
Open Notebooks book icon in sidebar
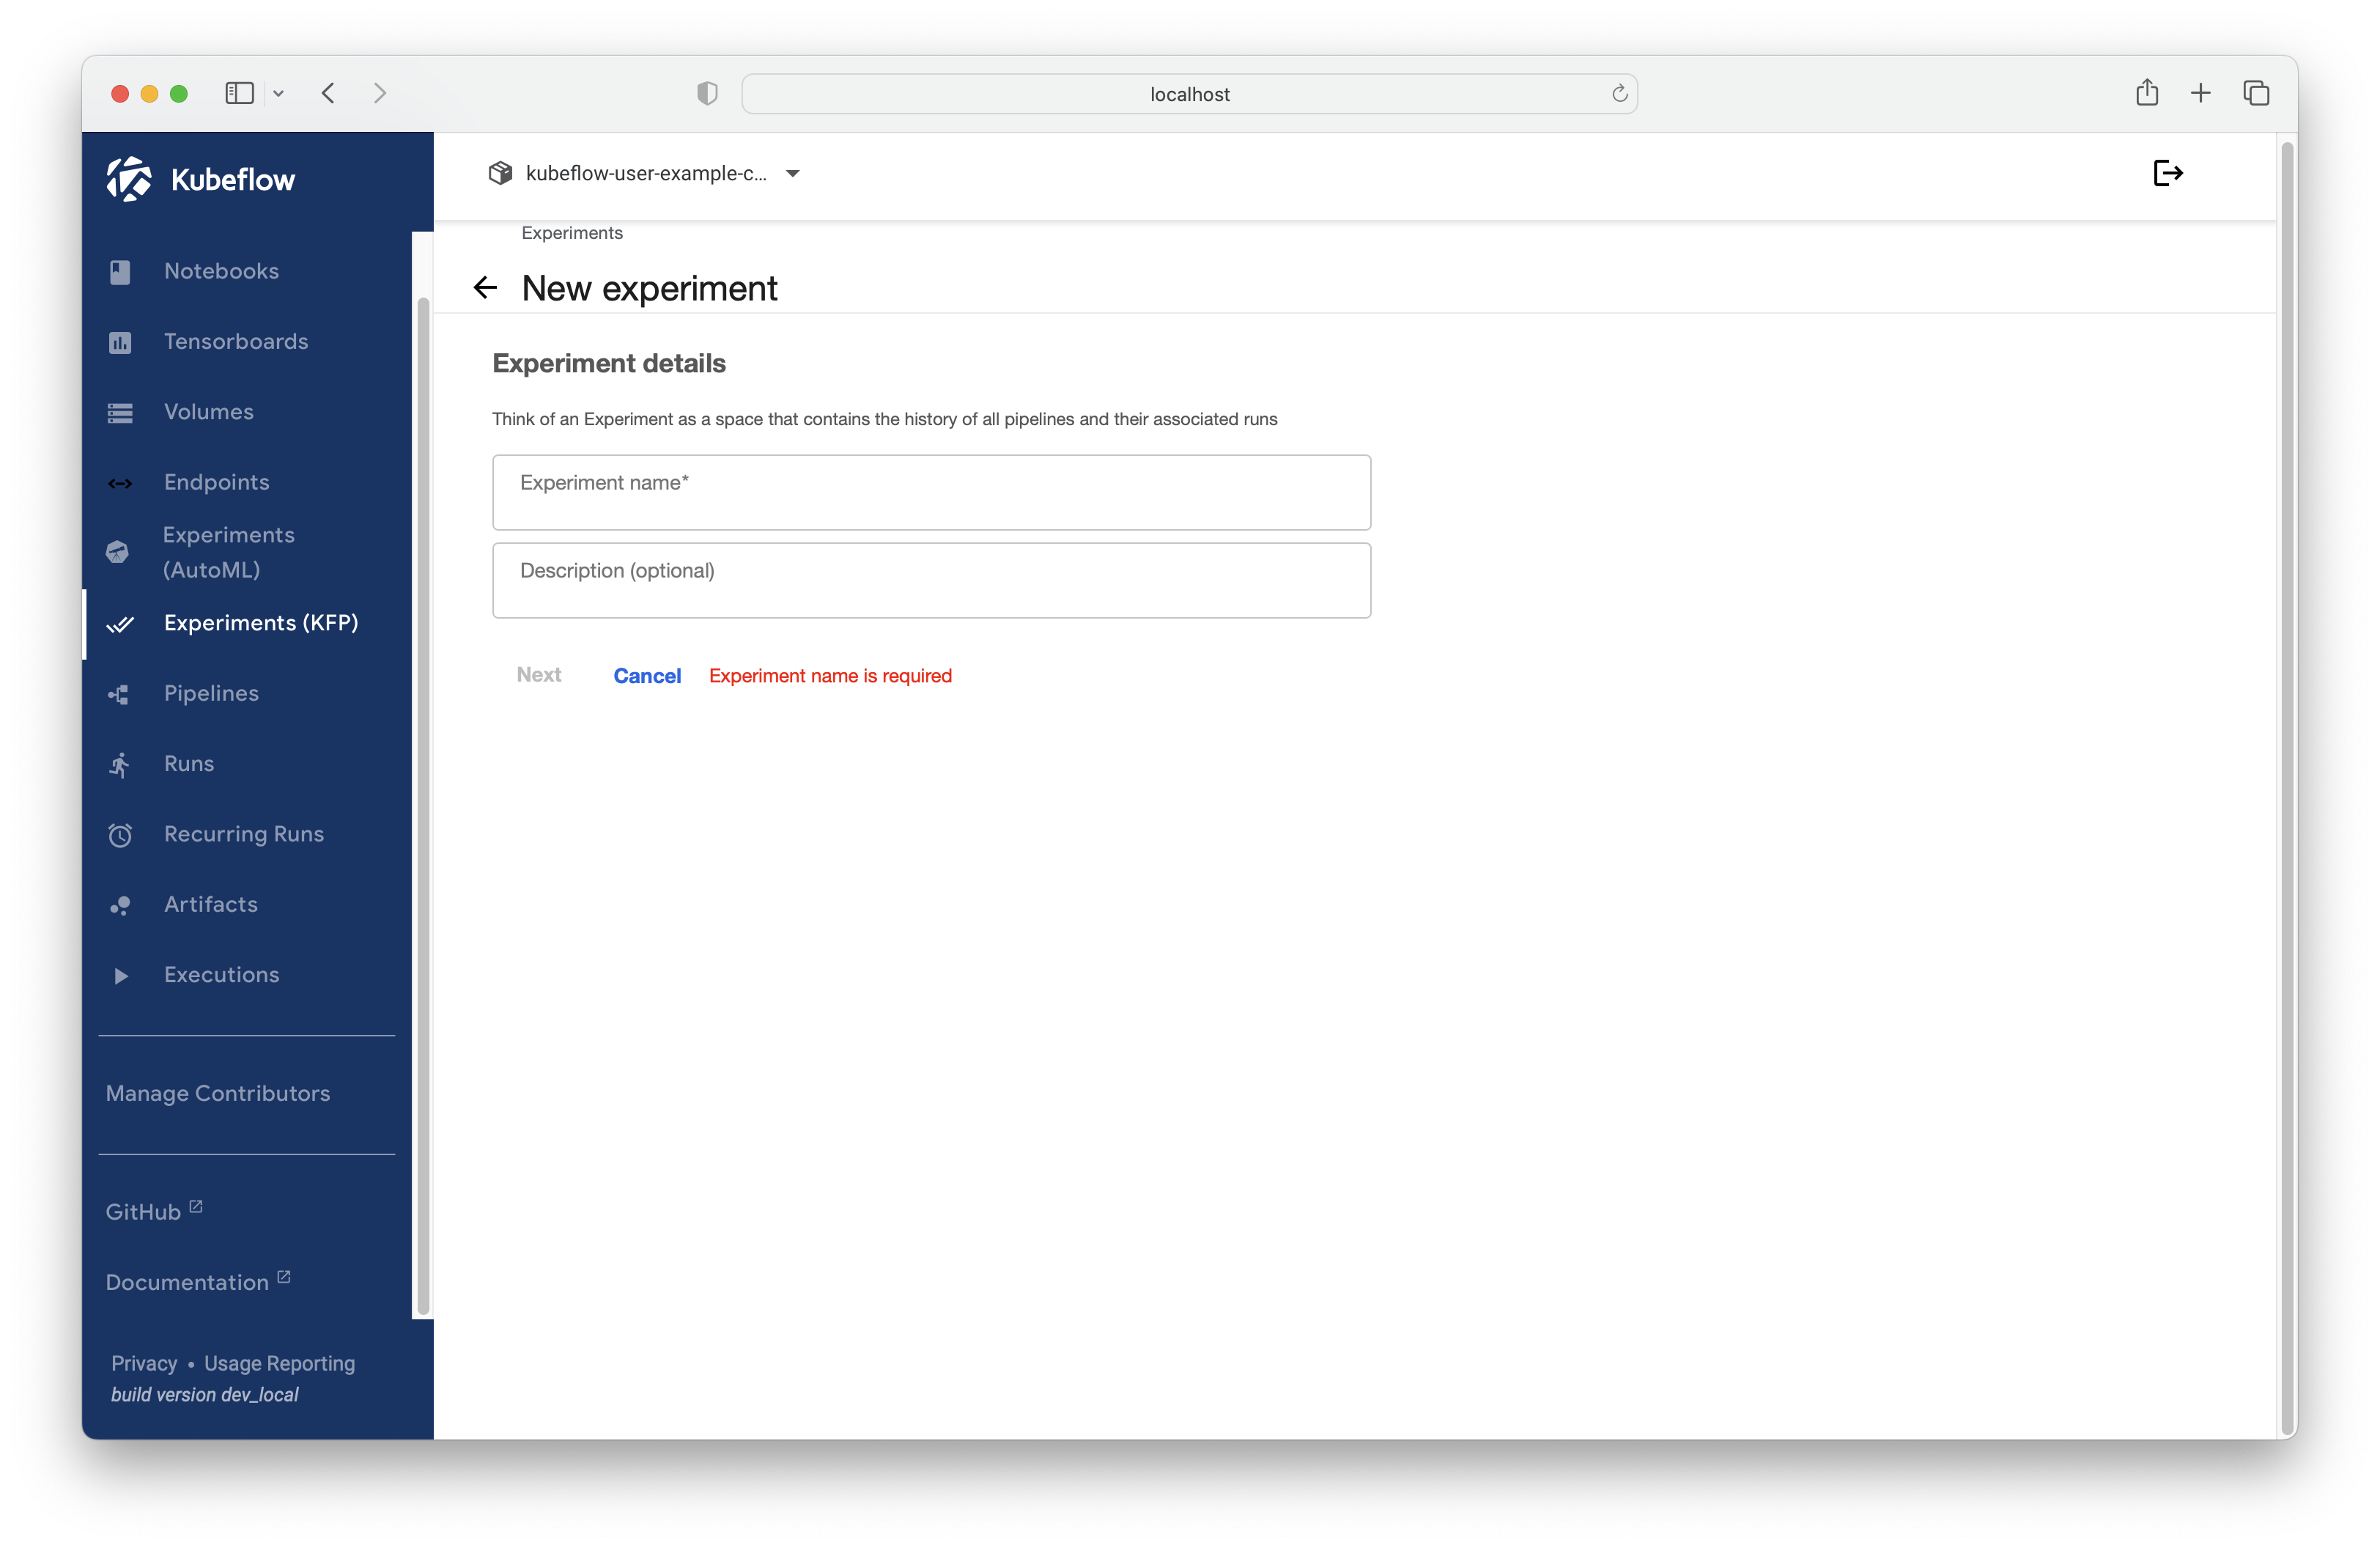120,272
